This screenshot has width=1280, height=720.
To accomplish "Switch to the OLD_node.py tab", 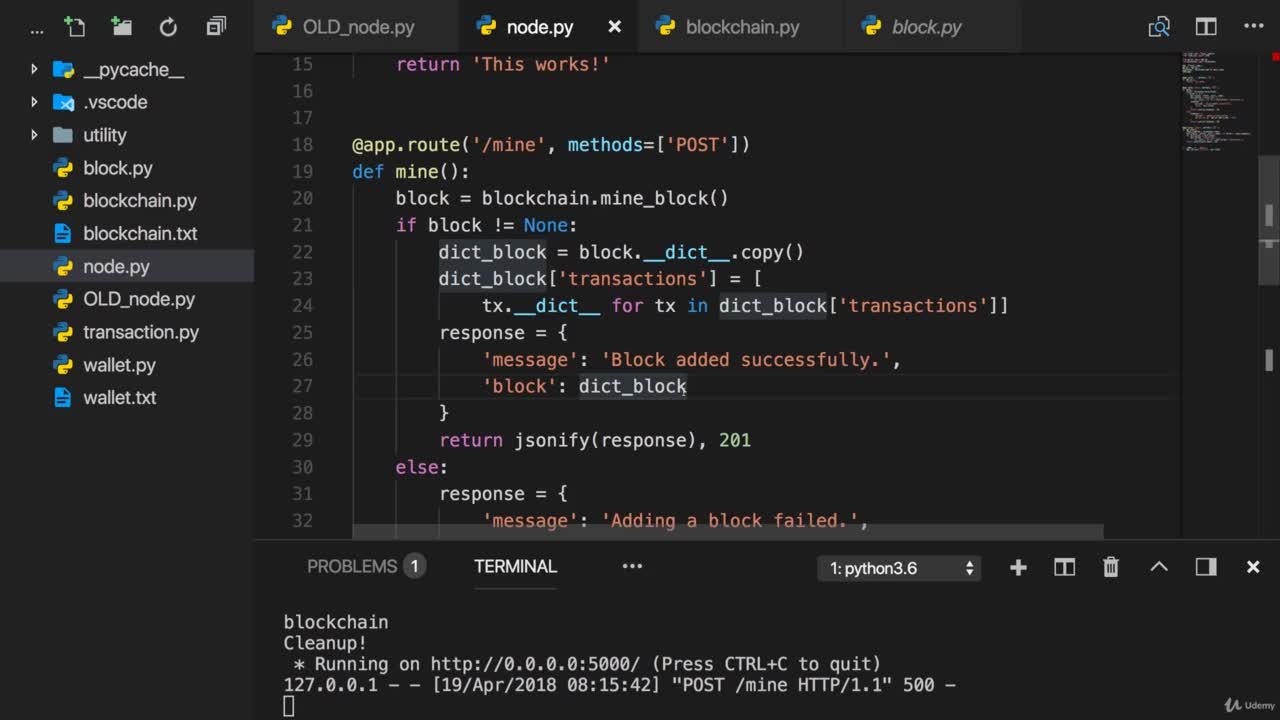I will pyautogui.click(x=357, y=27).
